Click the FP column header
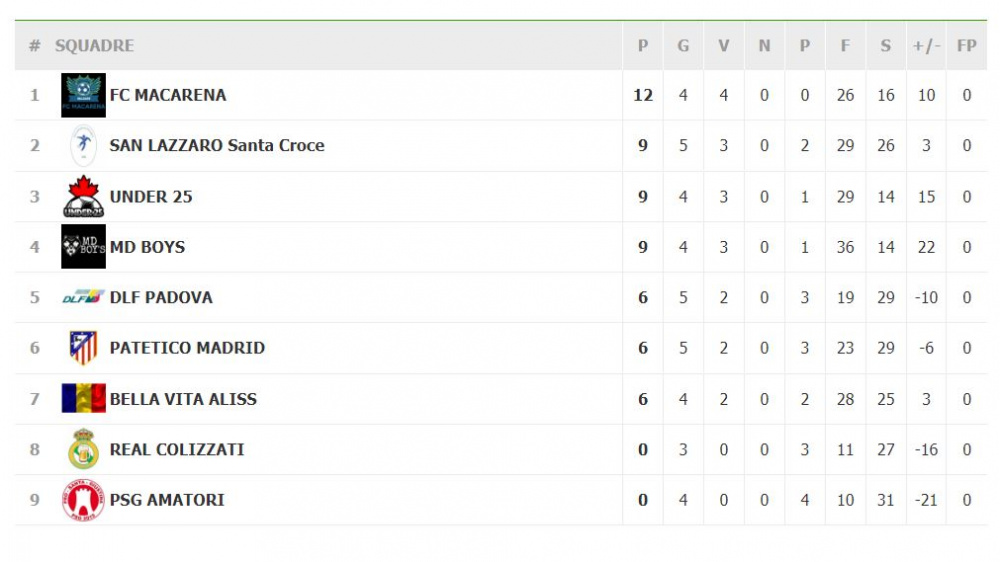Image resolution: width=1000 pixels, height=562 pixels. (x=967, y=46)
